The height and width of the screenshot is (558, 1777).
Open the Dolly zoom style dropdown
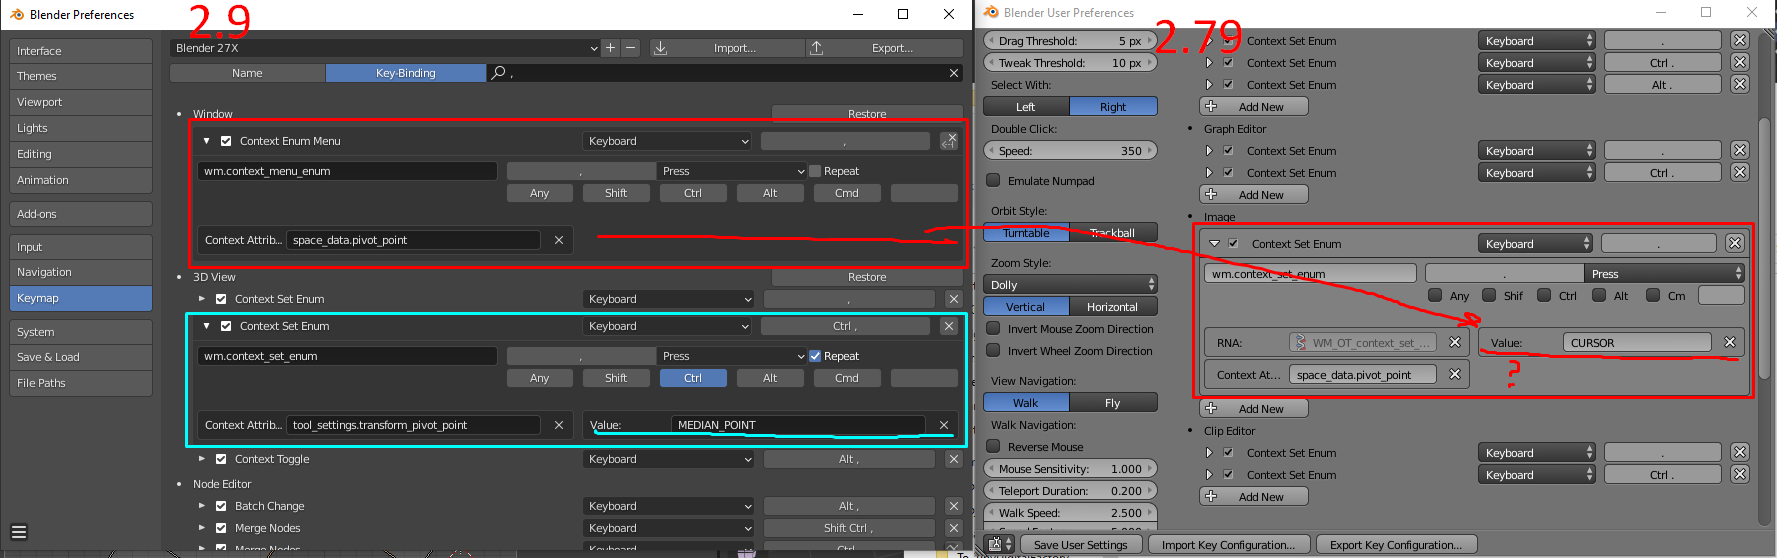[x=1070, y=285]
